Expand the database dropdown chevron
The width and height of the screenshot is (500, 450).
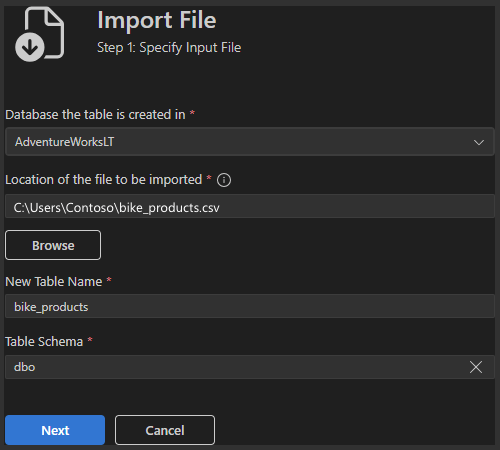tap(479, 142)
